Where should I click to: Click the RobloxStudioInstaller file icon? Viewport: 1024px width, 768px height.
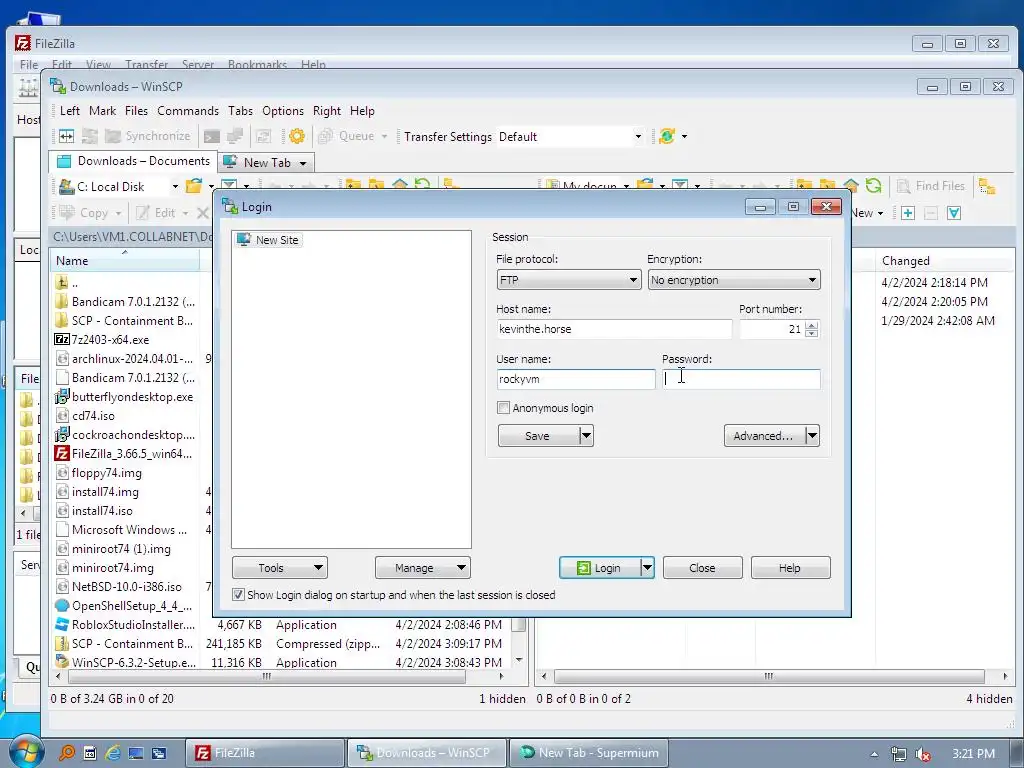pyautogui.click(x=62, y=624)
